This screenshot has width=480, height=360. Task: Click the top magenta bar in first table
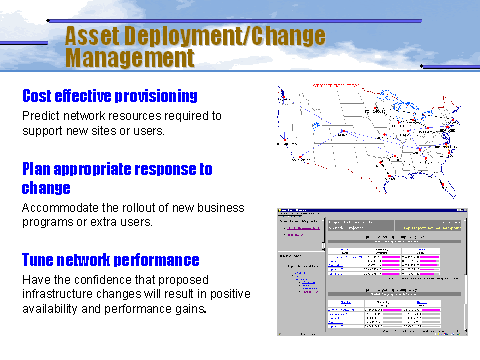point(391,257)
